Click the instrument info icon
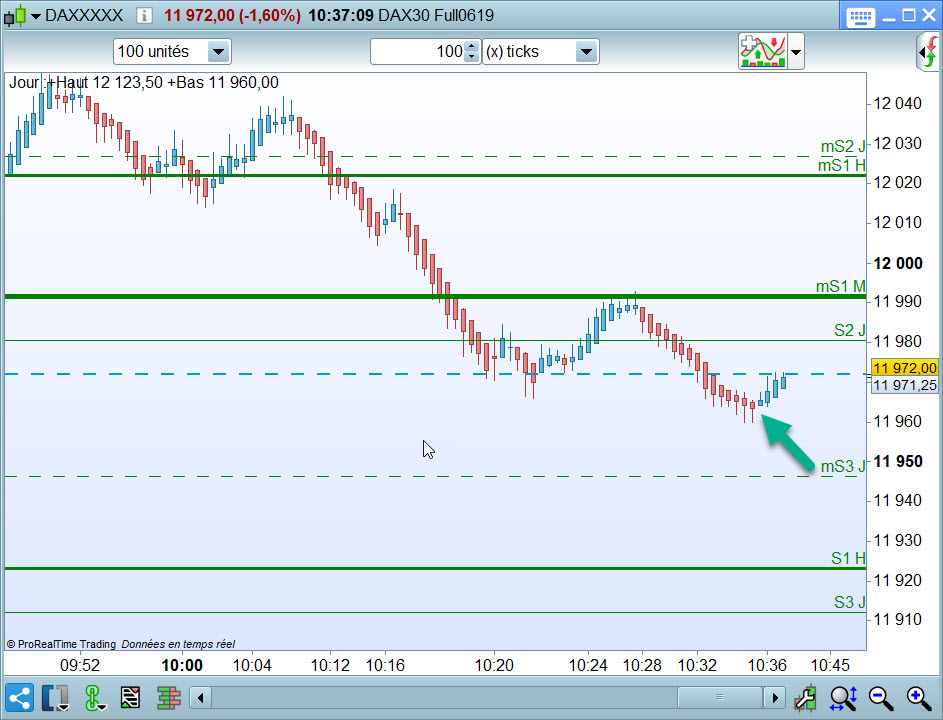Image resolution: width=943 pixels, height=720 pixels. point(144,15)
